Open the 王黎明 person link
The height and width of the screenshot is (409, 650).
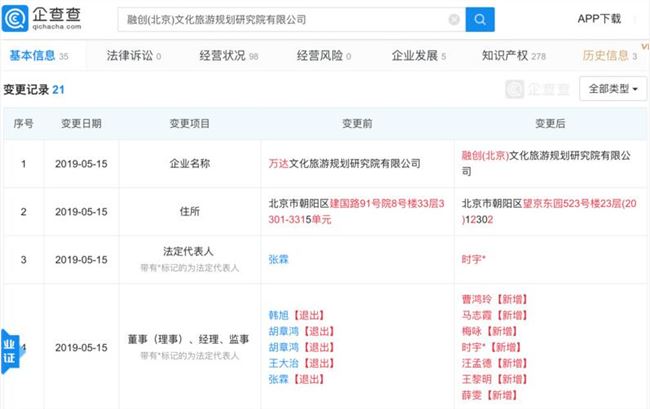pyautogui.click(x=476, y=379)
